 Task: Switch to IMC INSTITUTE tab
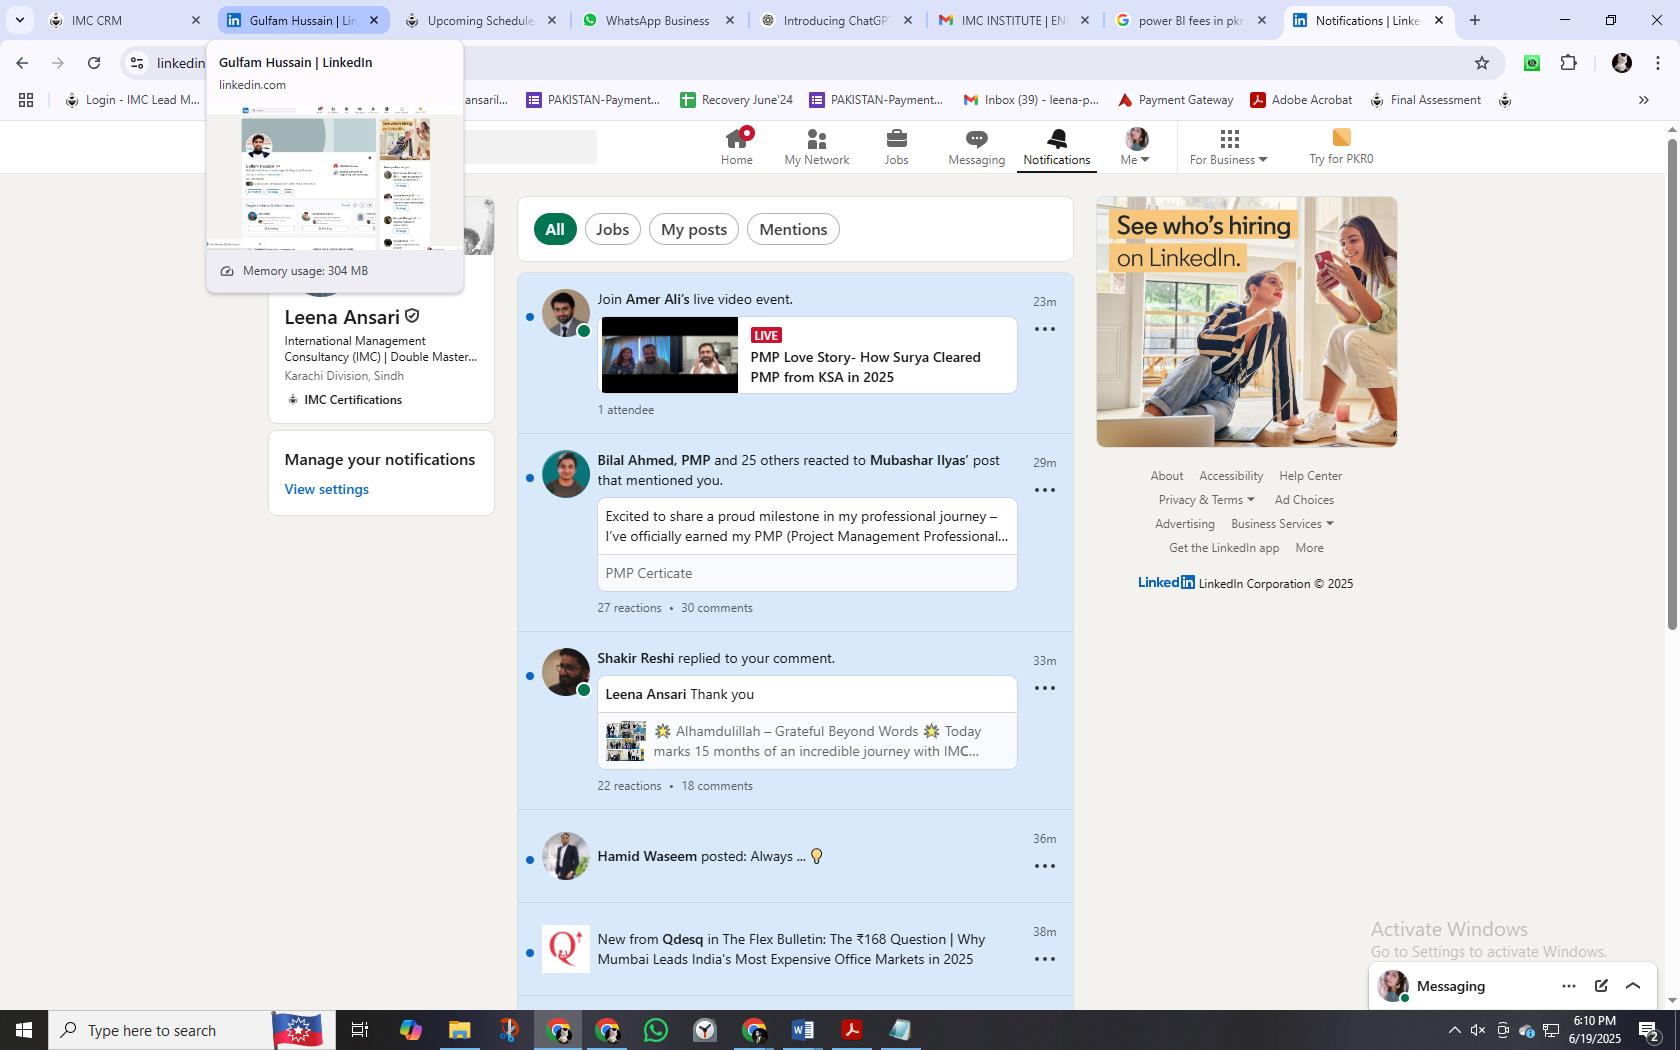point(1012,20)
